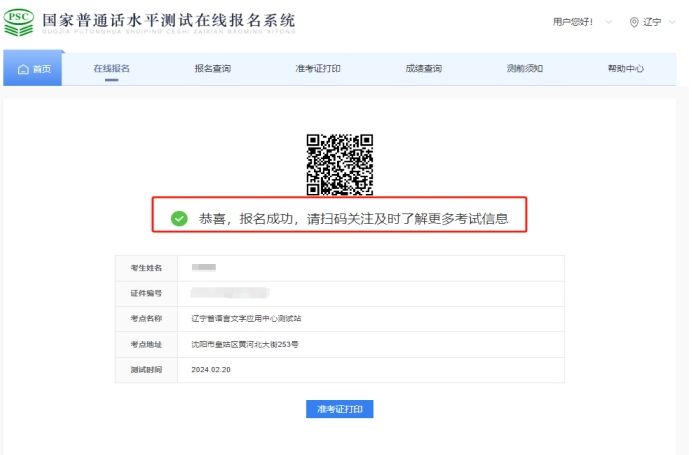Click the 考点名称 label cell
692x455 pixels.
click(x=146, y=319)
